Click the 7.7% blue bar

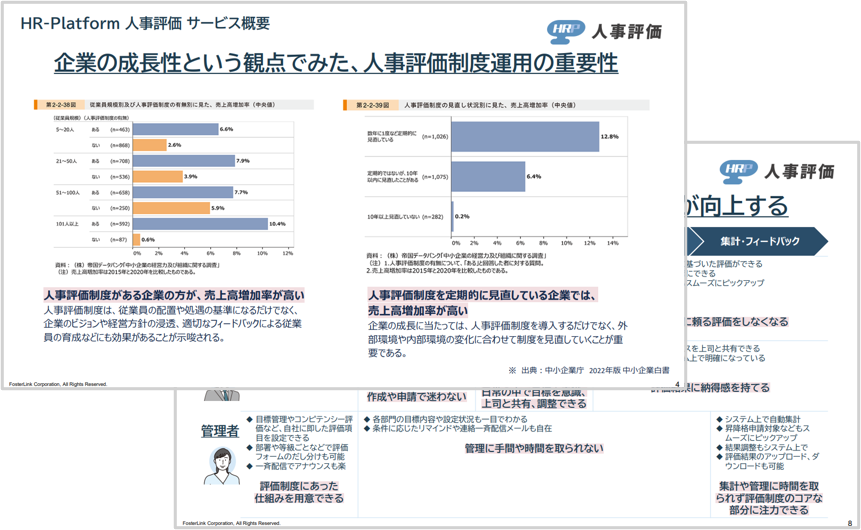coord(183,192)
